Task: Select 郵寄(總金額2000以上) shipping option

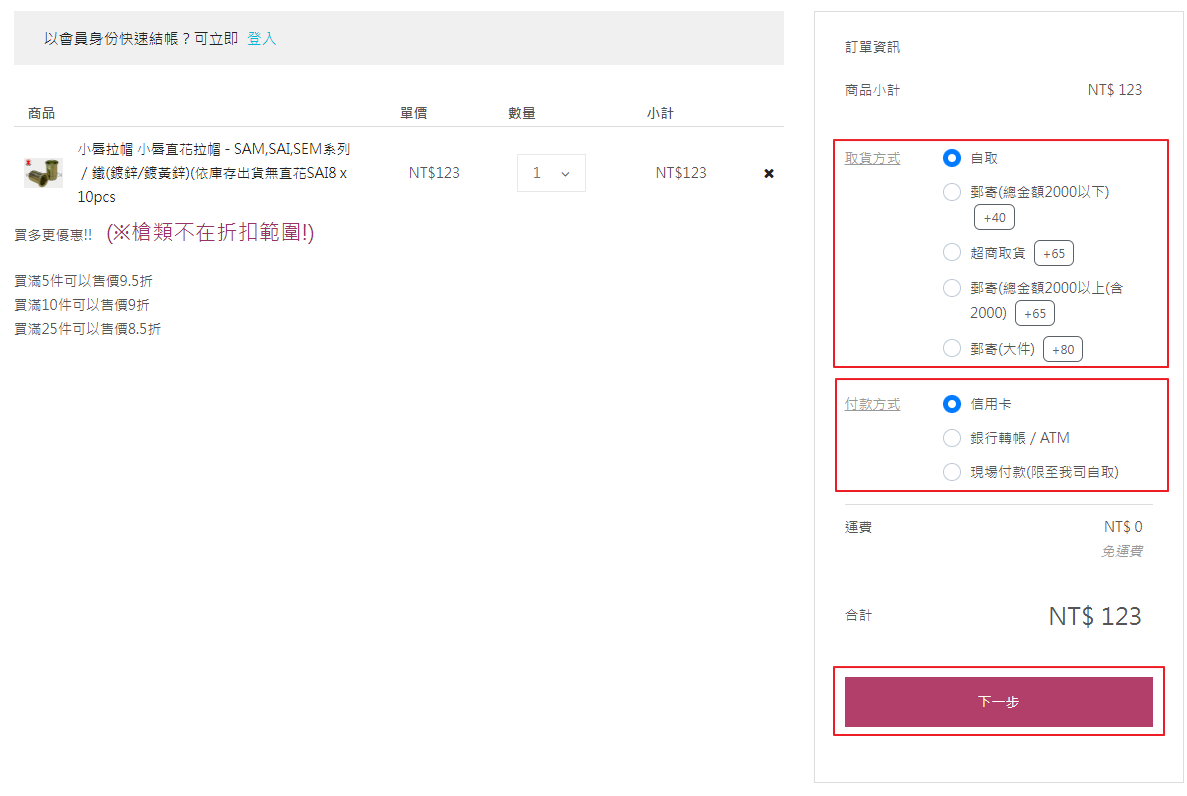Action: [952, 288]
